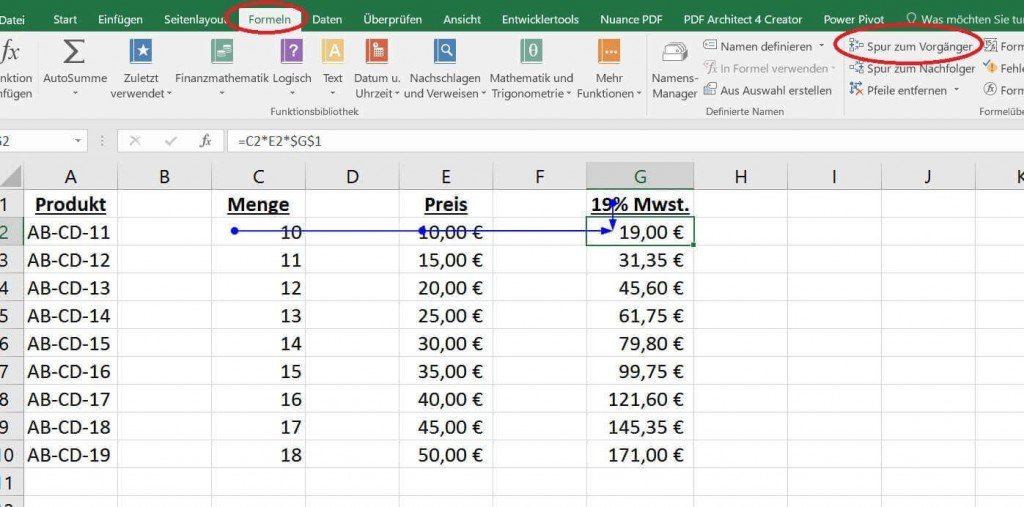Click Namen definieren
This screenshot has width=1024, height=507.
pyautogui.click(x=758, y=46)
